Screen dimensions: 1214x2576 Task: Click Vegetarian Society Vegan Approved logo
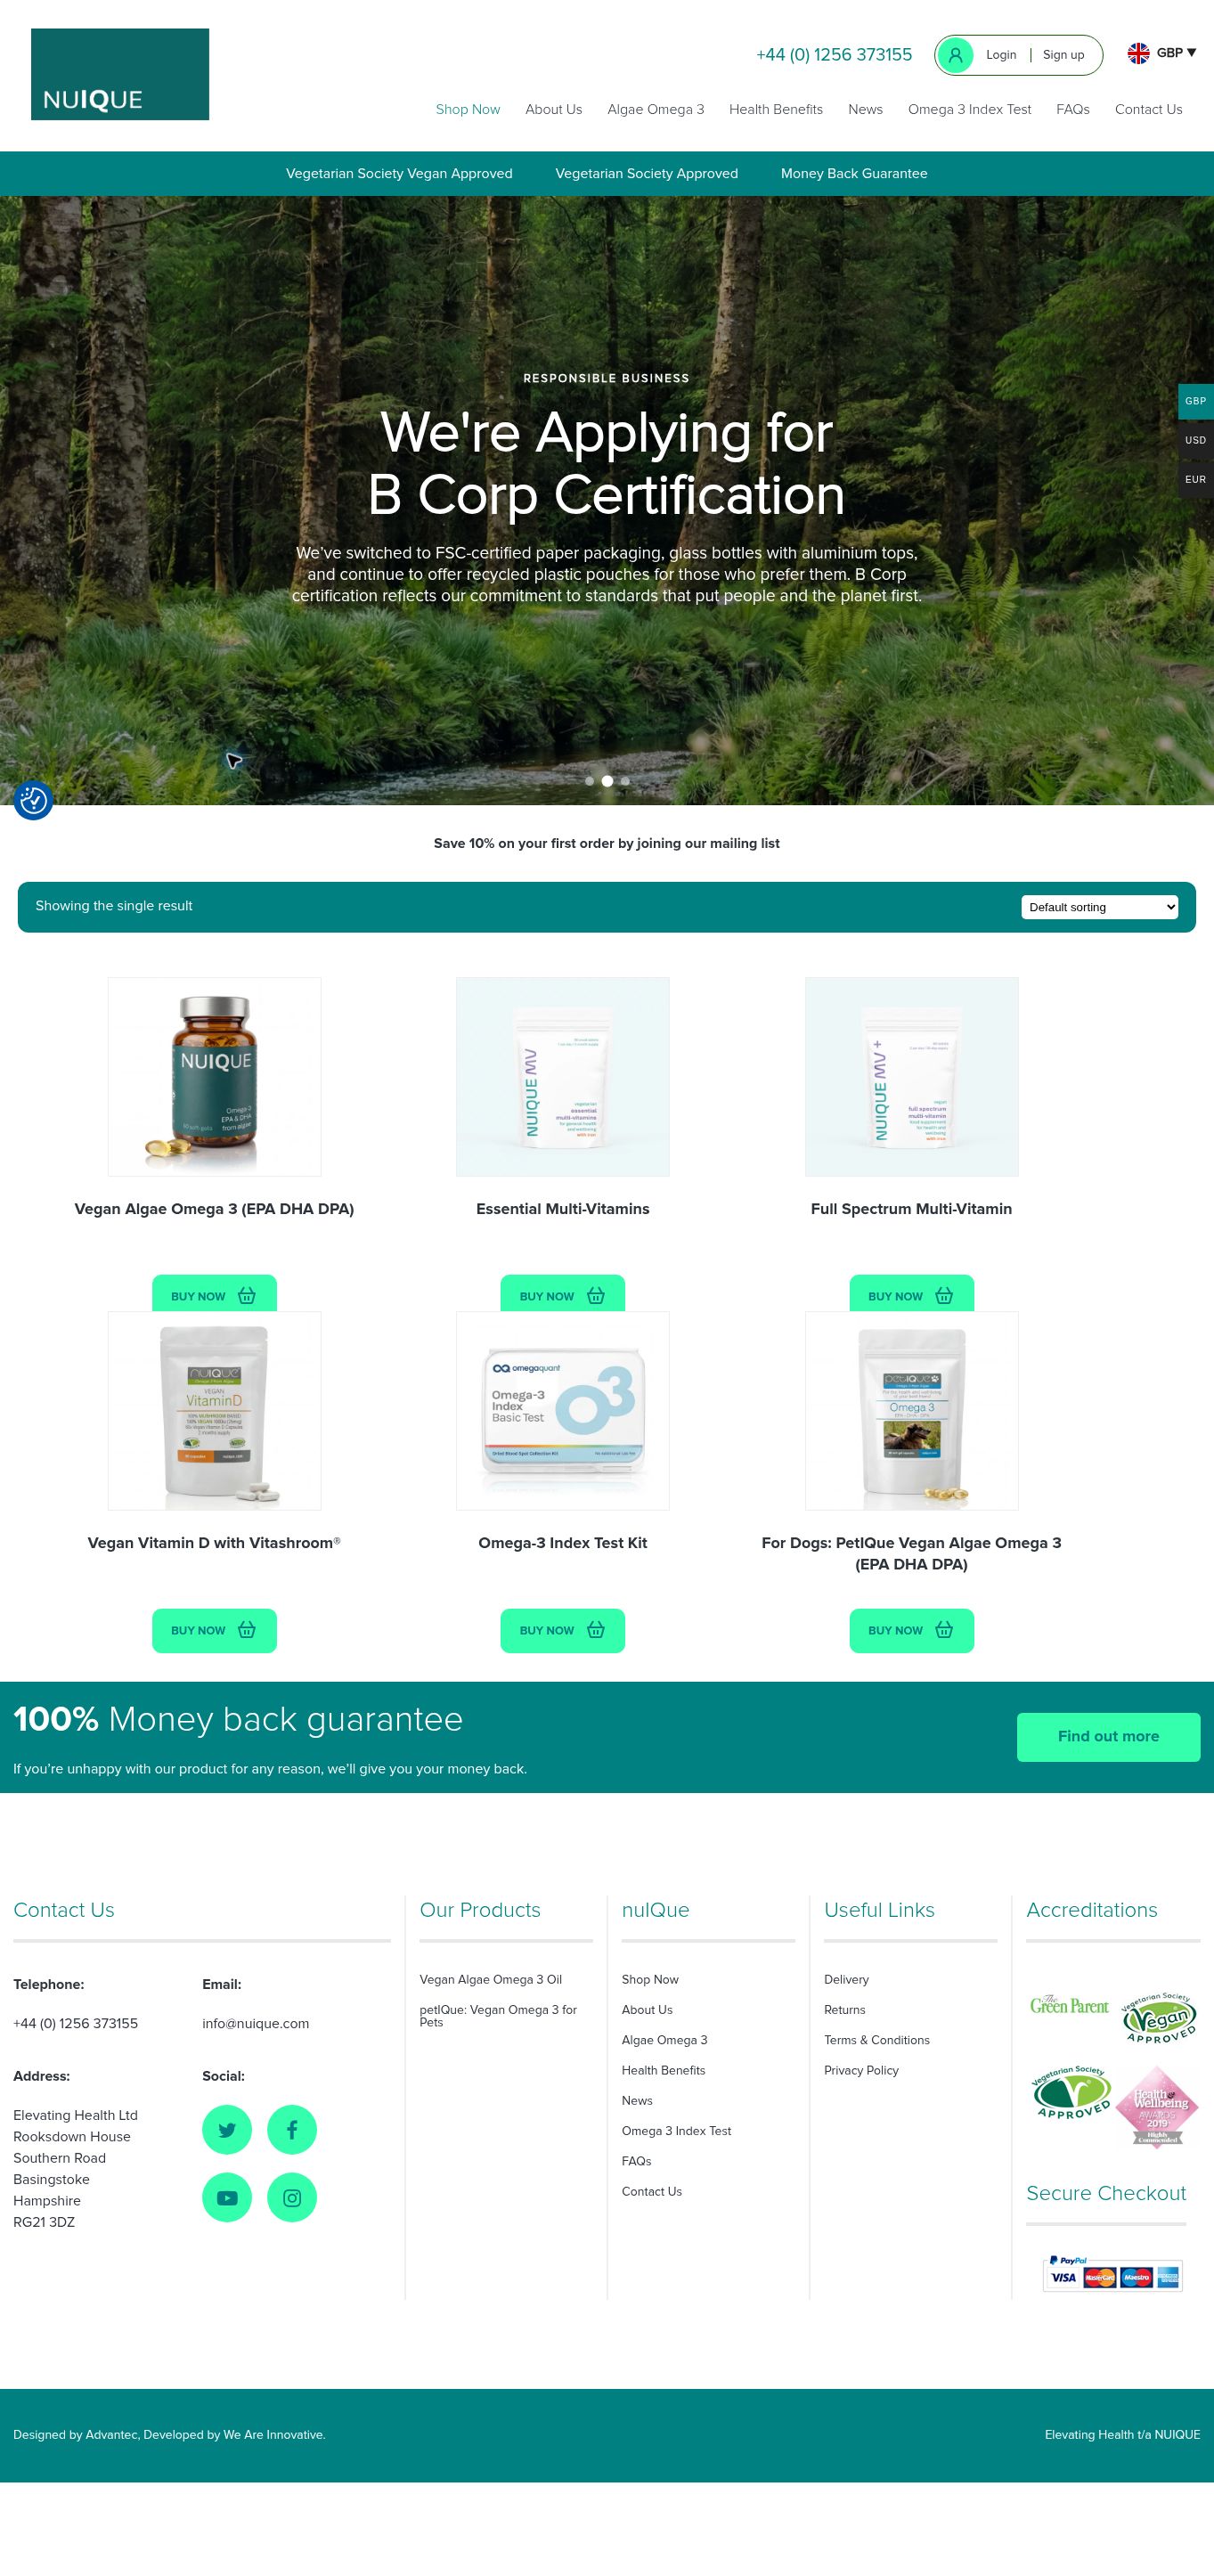[x=1159, y=2017]
